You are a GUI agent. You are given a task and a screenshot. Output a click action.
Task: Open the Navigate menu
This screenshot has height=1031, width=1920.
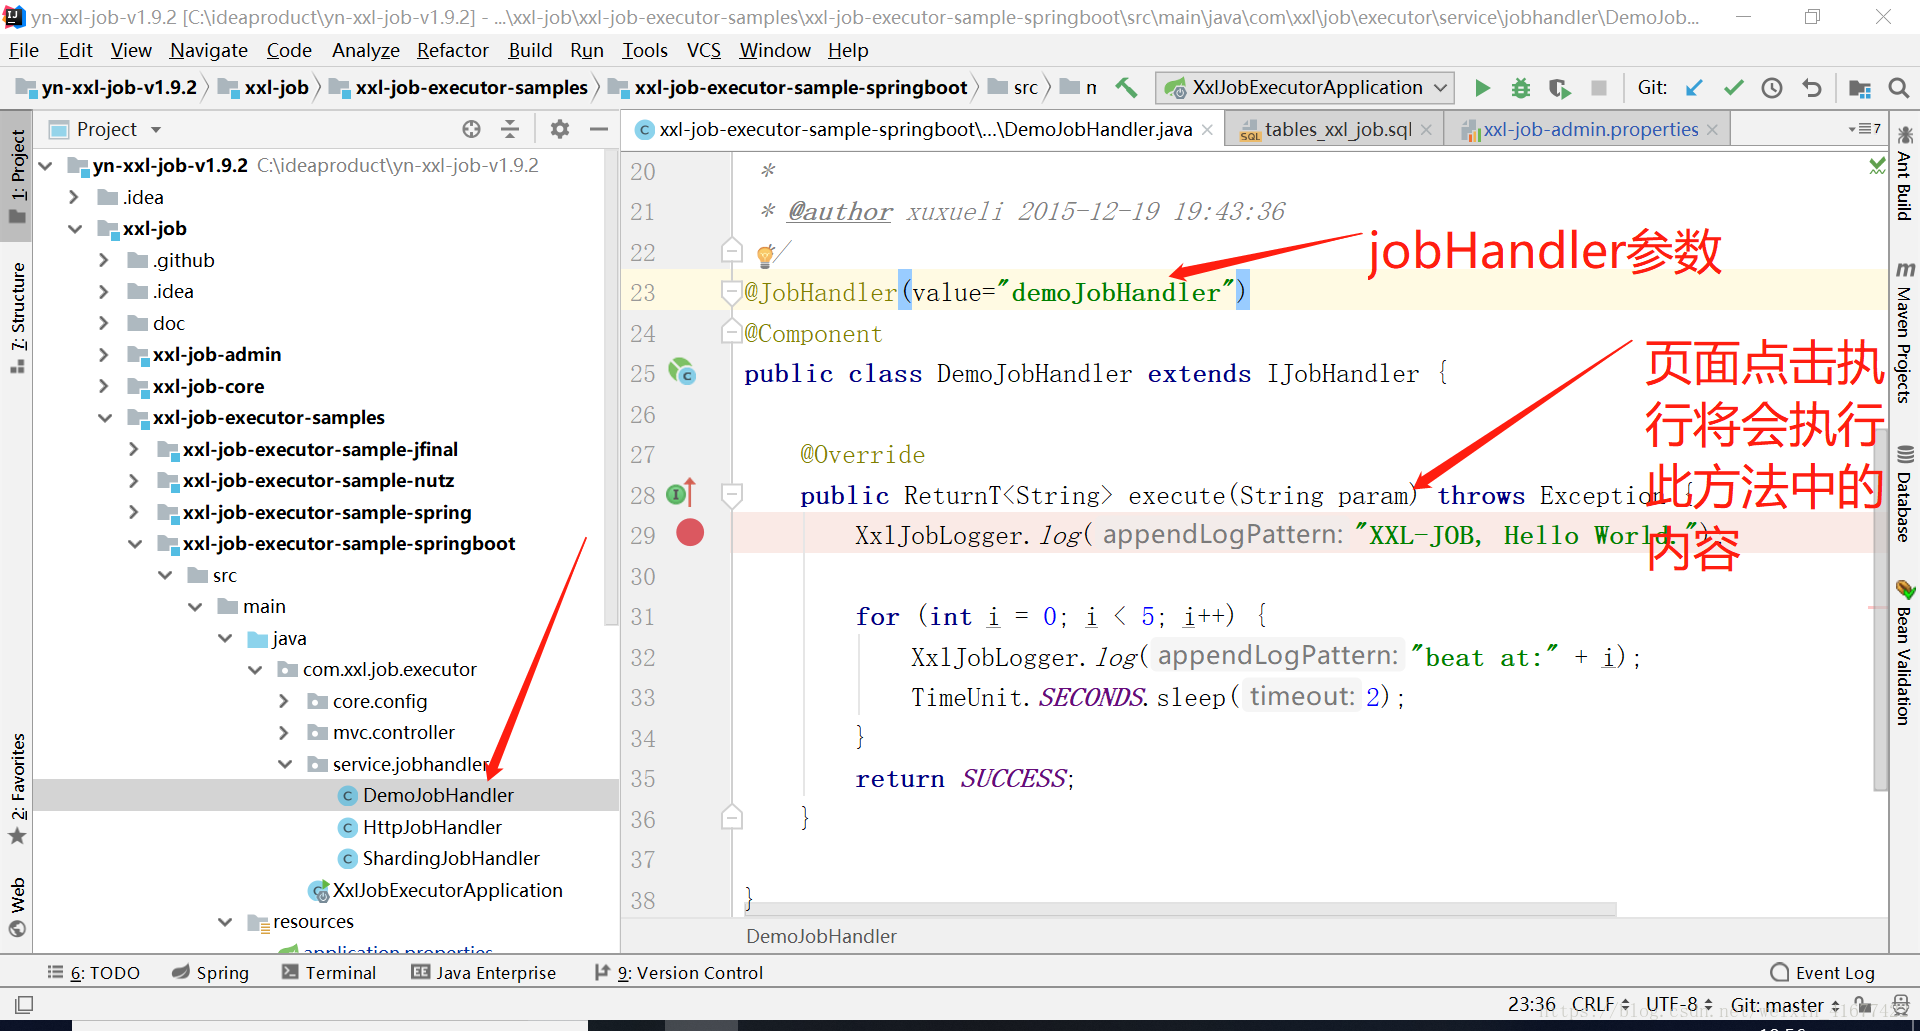click(x=208, y=50)
